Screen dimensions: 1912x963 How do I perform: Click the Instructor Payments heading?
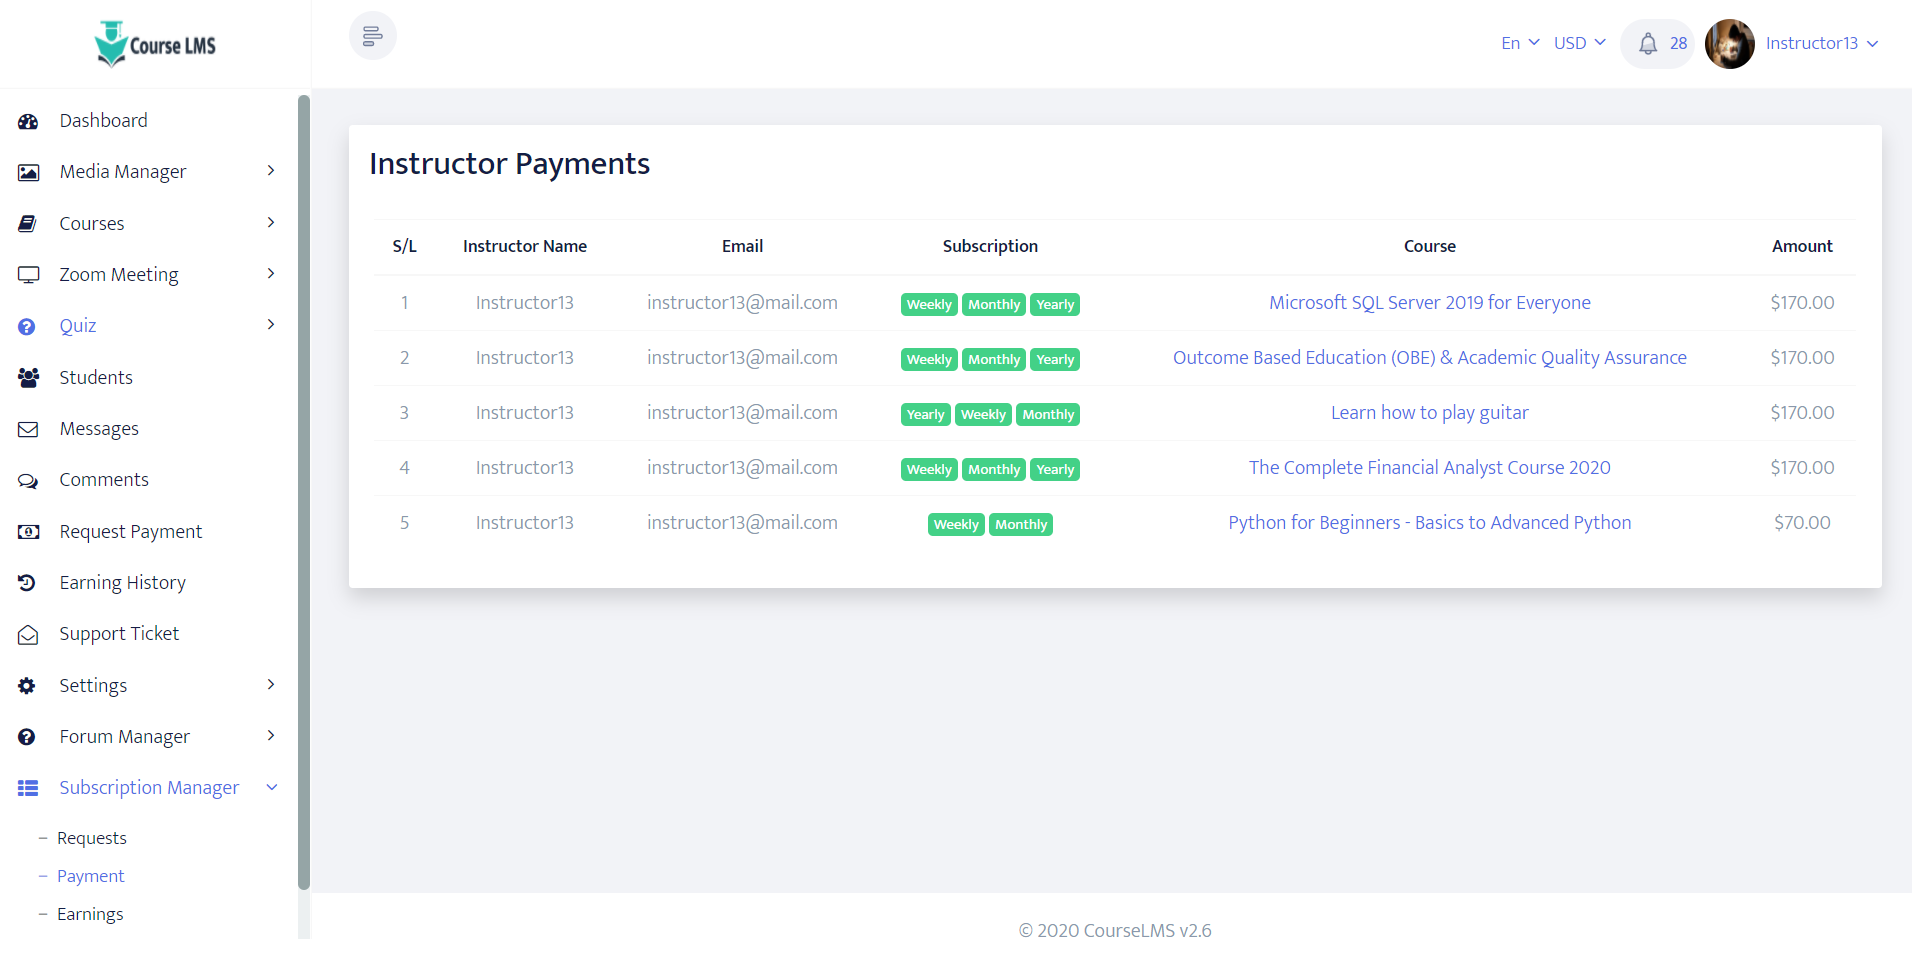tap(510, 164)
